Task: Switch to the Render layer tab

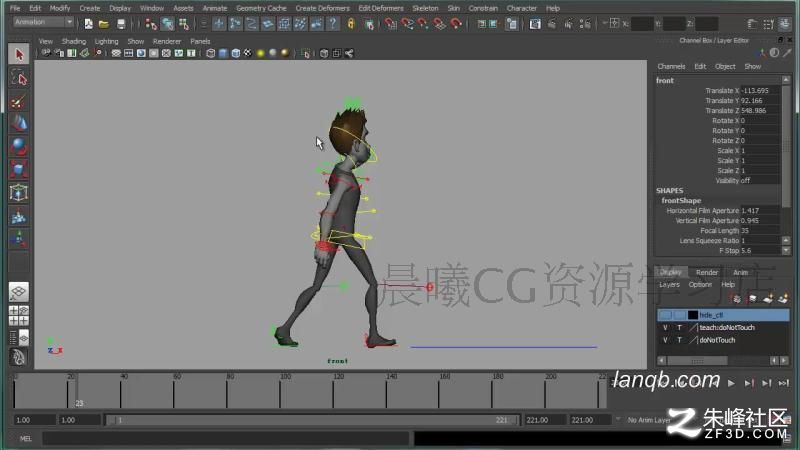Action: [x=707, y=272]
